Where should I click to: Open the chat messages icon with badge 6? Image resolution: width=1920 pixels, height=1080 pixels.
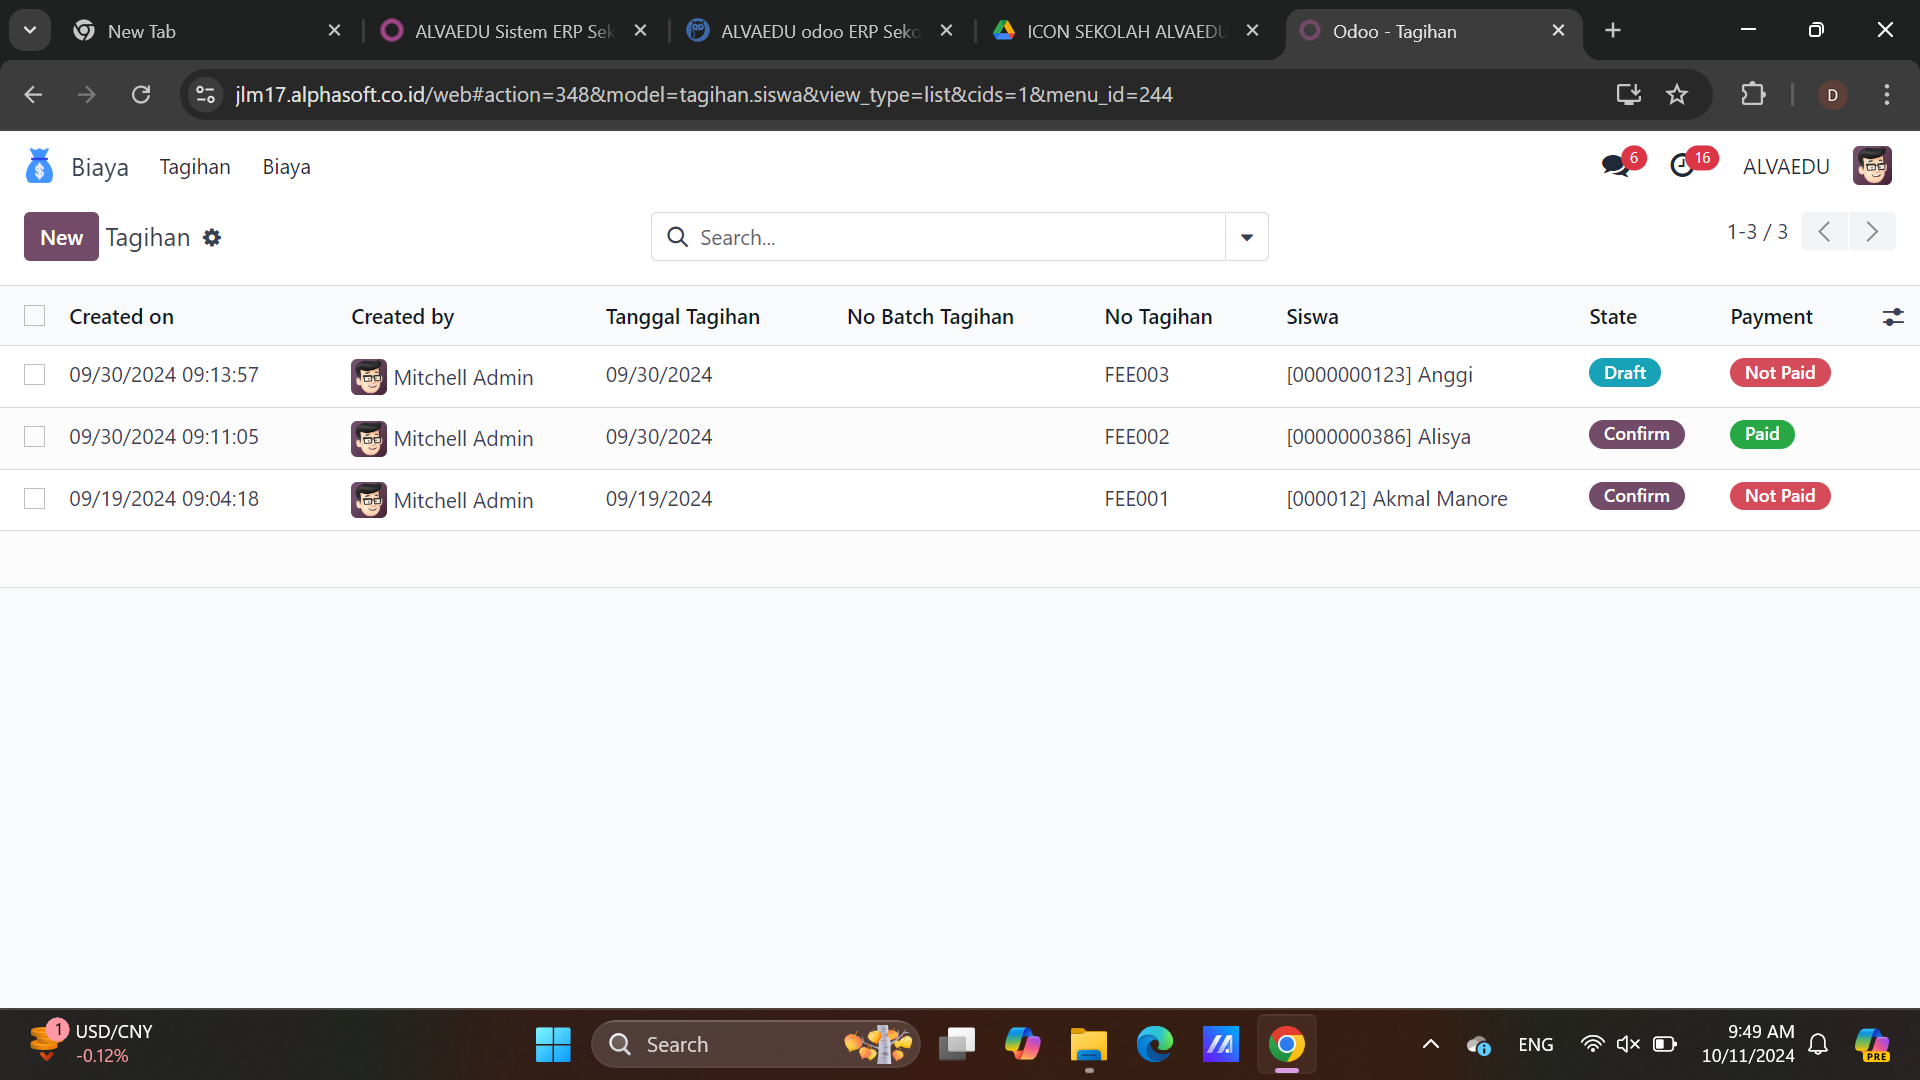click(x=1615, y=166)
